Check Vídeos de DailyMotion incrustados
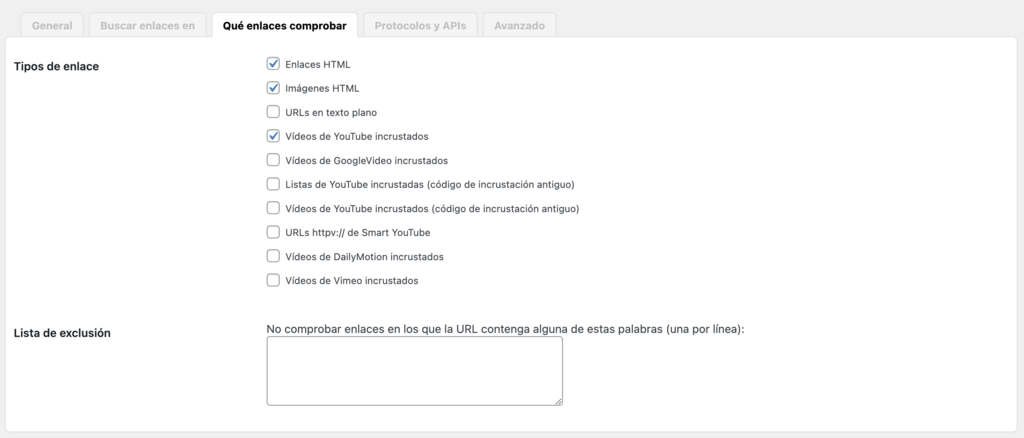1024x438 pixels. click(273, 256)
